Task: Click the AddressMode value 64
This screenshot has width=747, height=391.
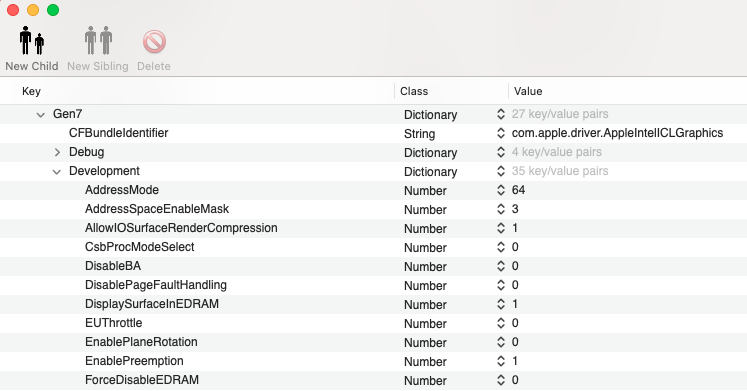Action: (x=518, y=190)
